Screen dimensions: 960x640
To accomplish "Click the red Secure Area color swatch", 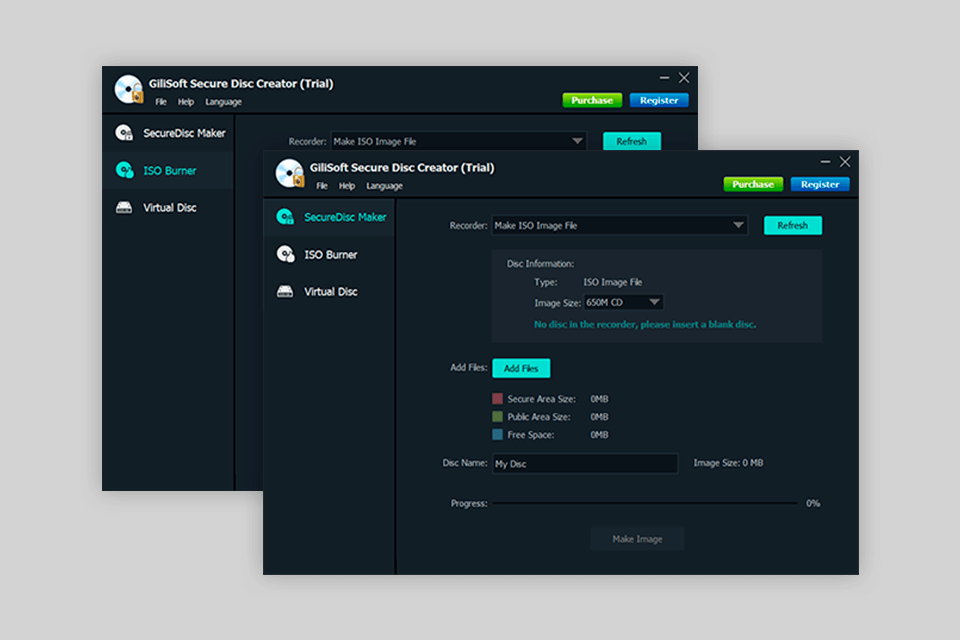I will (497, 399).
